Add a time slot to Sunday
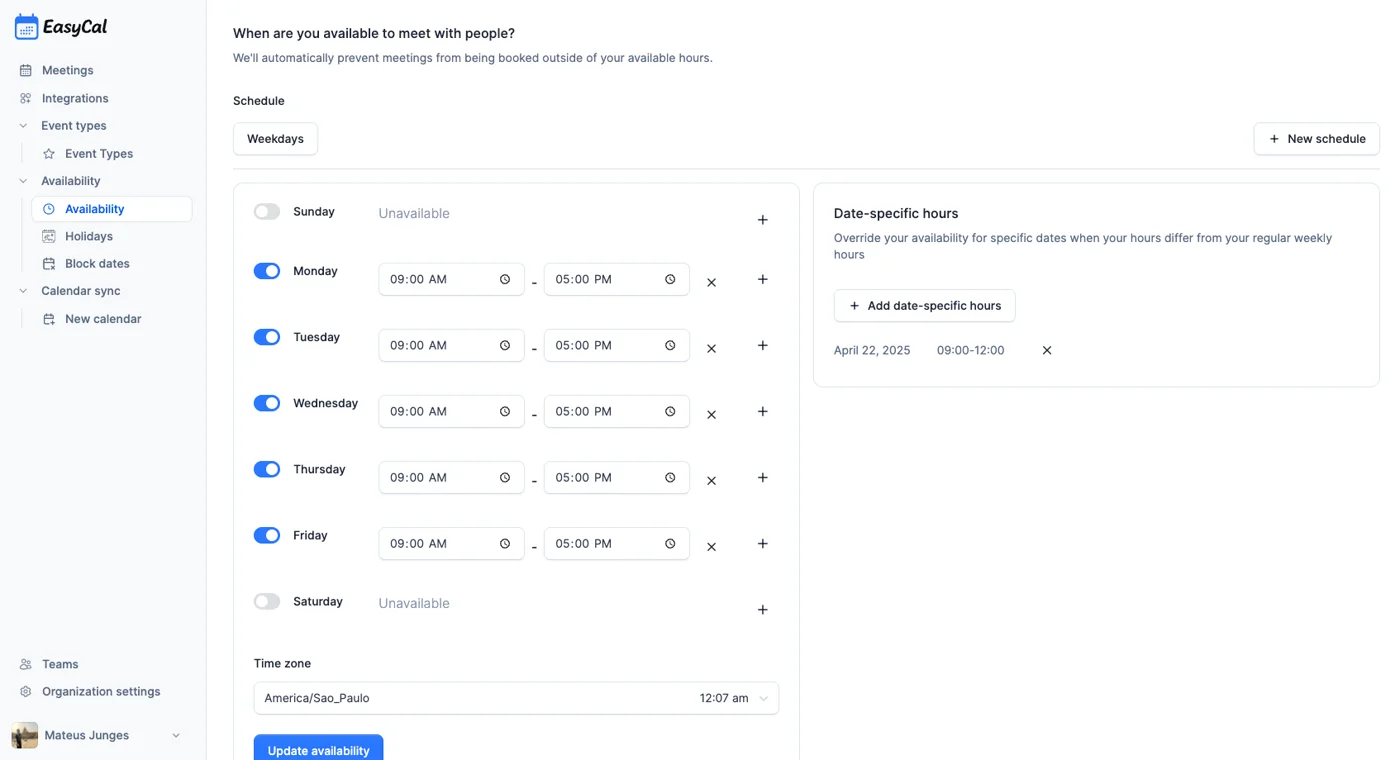 [762, 220]
